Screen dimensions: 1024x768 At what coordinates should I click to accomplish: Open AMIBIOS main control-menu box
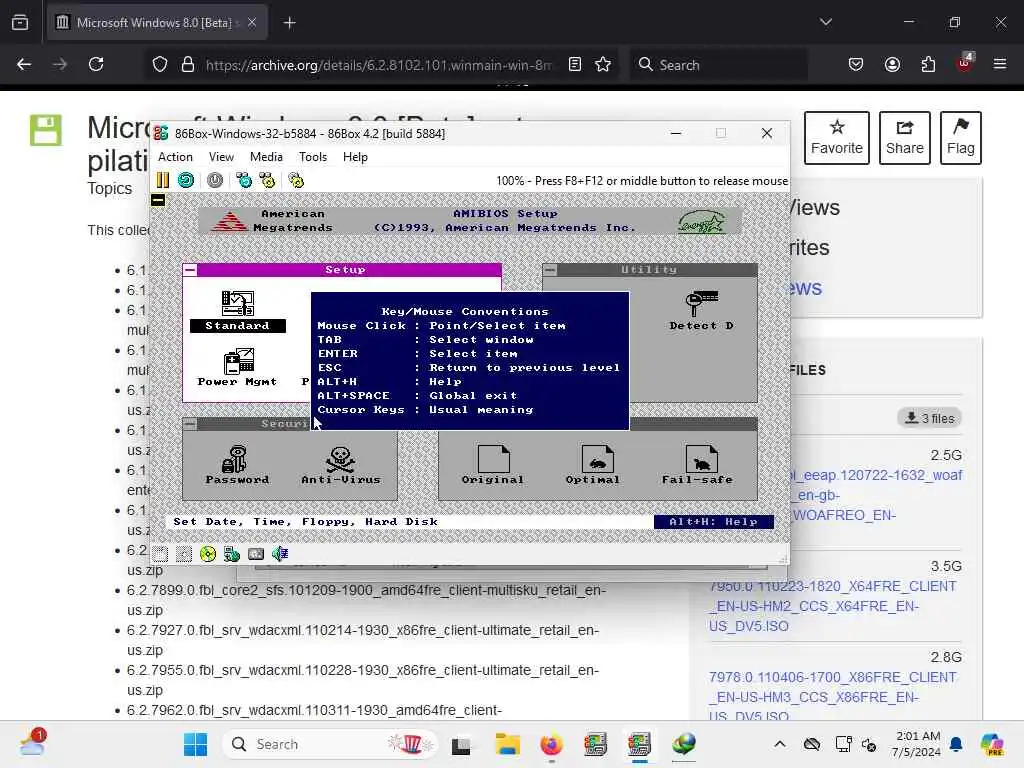(x=158, y=200)
